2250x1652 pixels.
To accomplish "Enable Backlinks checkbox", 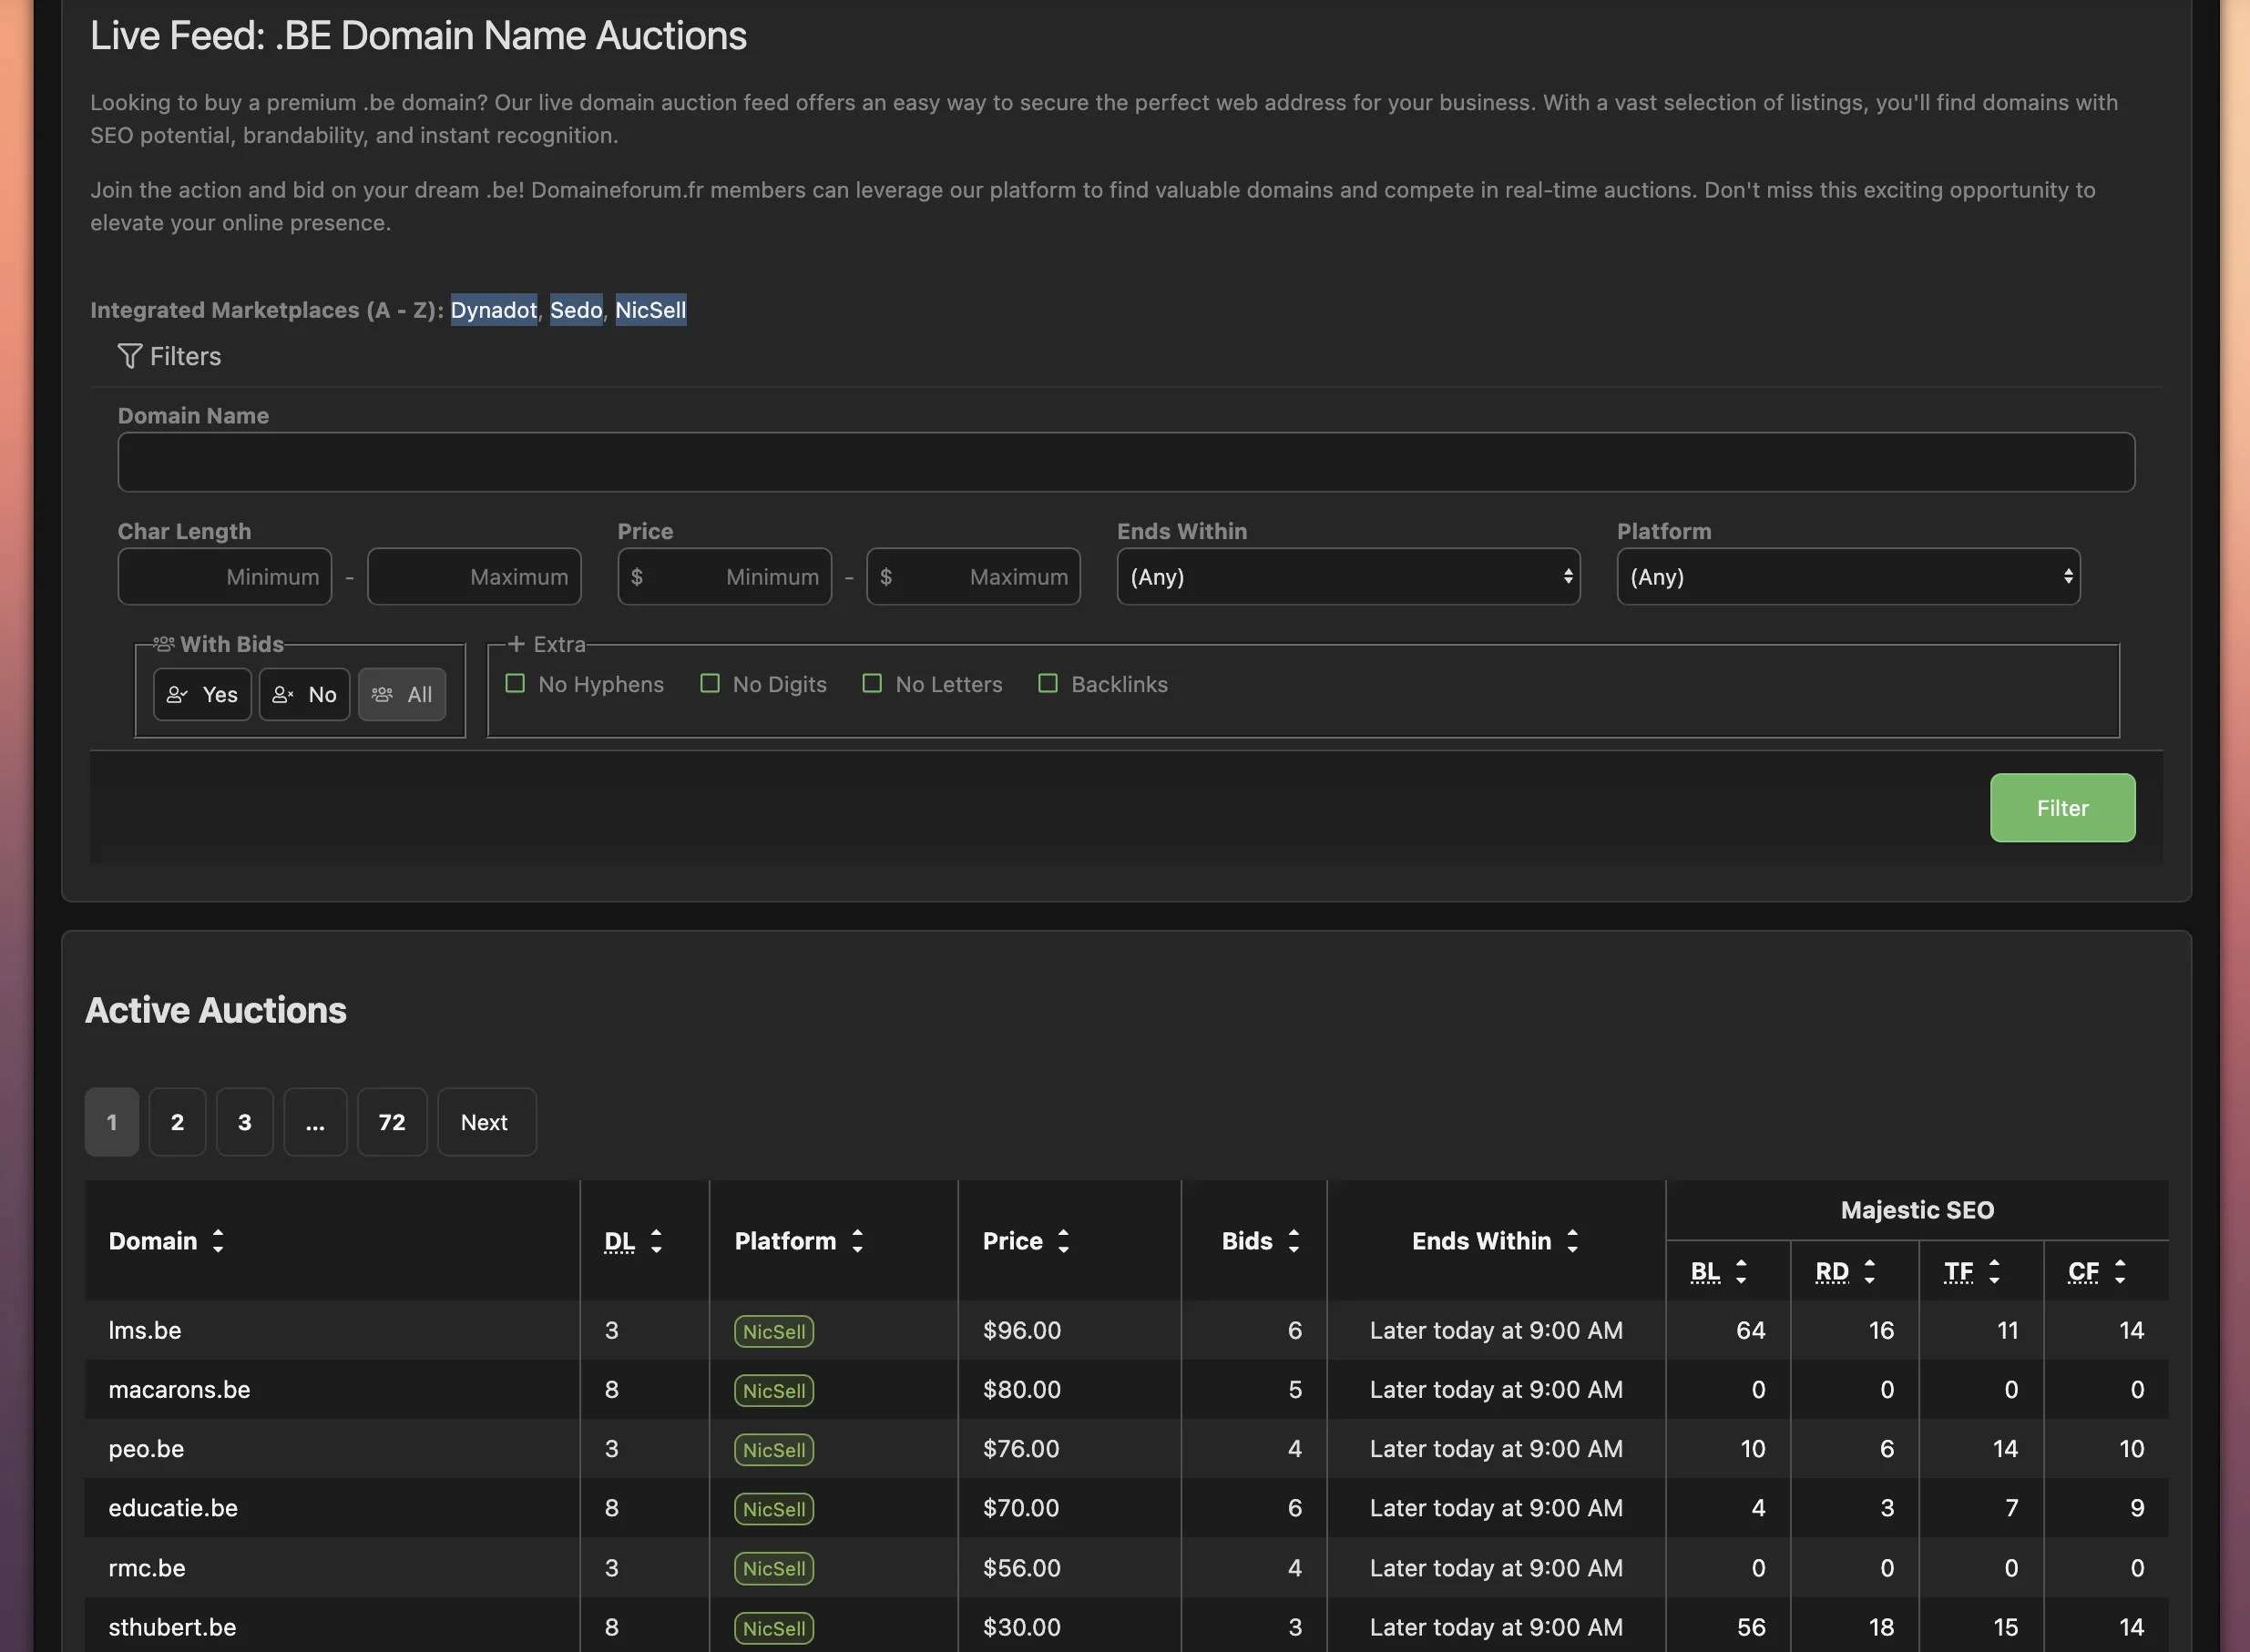I will [x=1048, y=683].
